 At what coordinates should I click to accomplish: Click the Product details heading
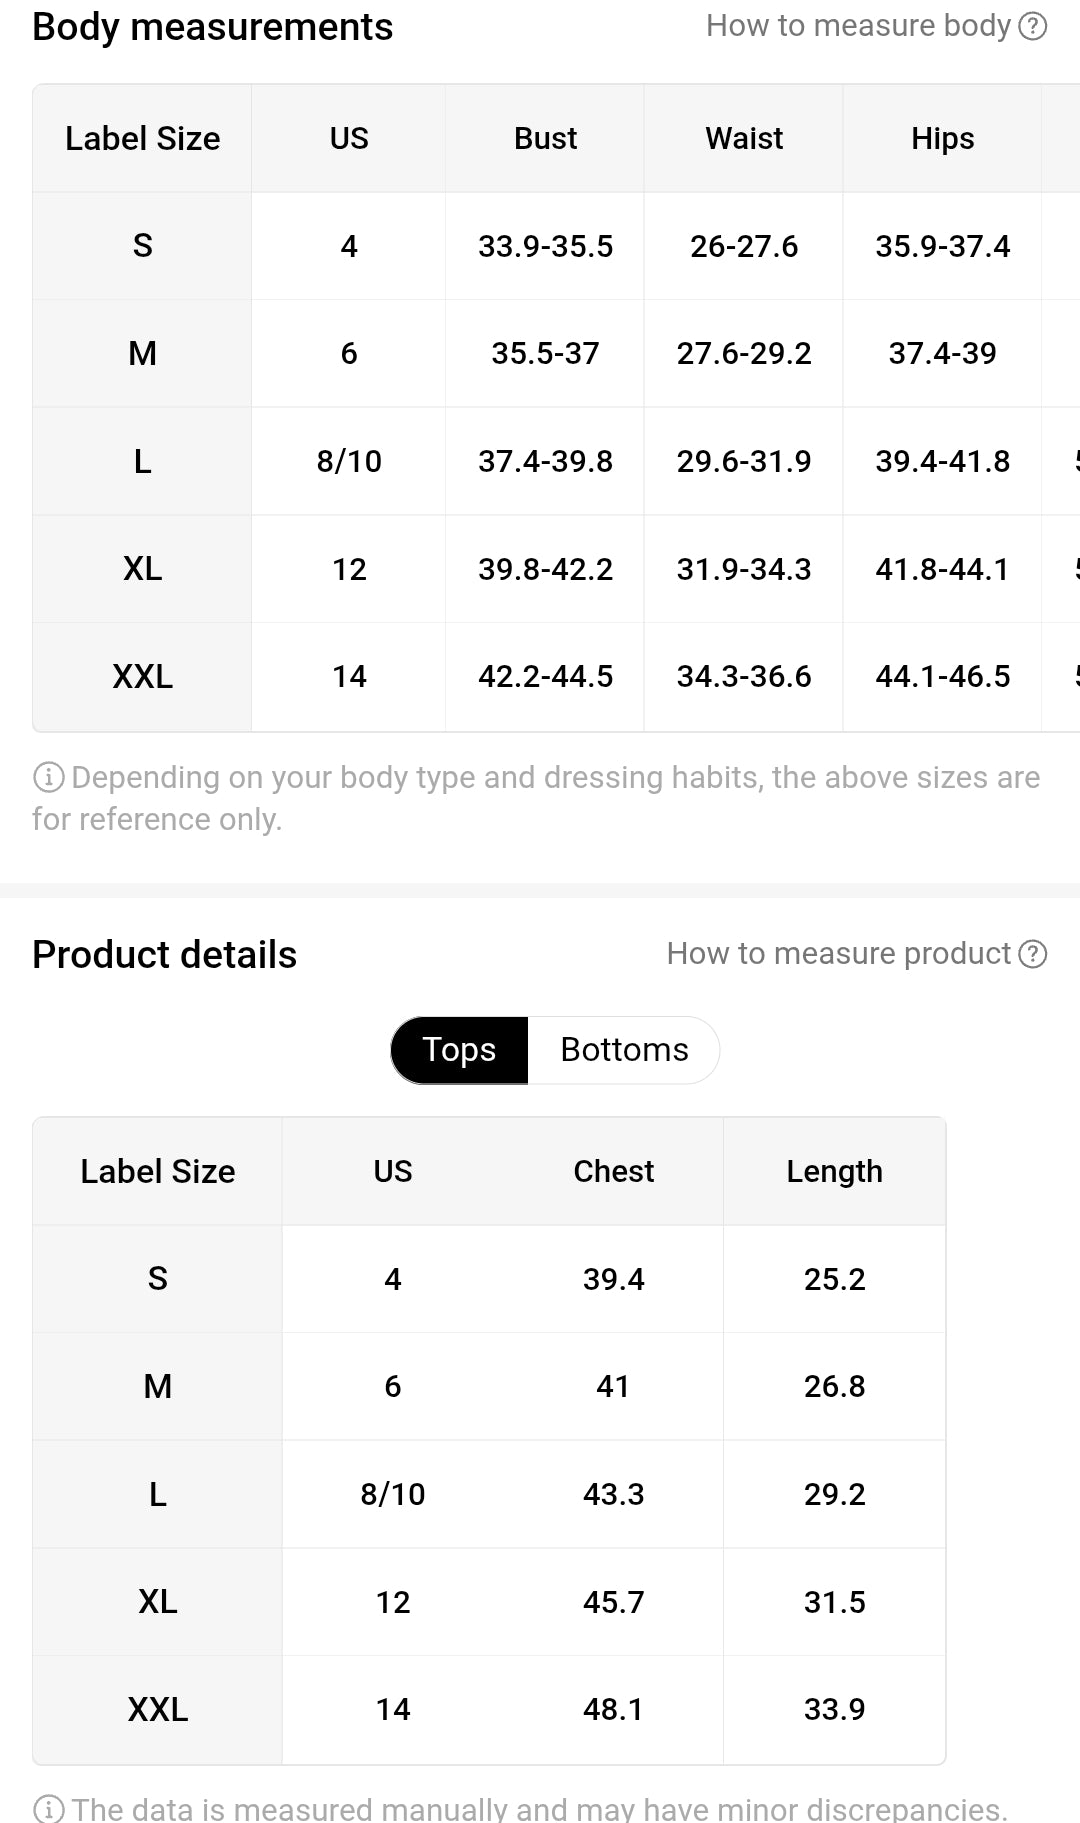[x=165, y=955]
